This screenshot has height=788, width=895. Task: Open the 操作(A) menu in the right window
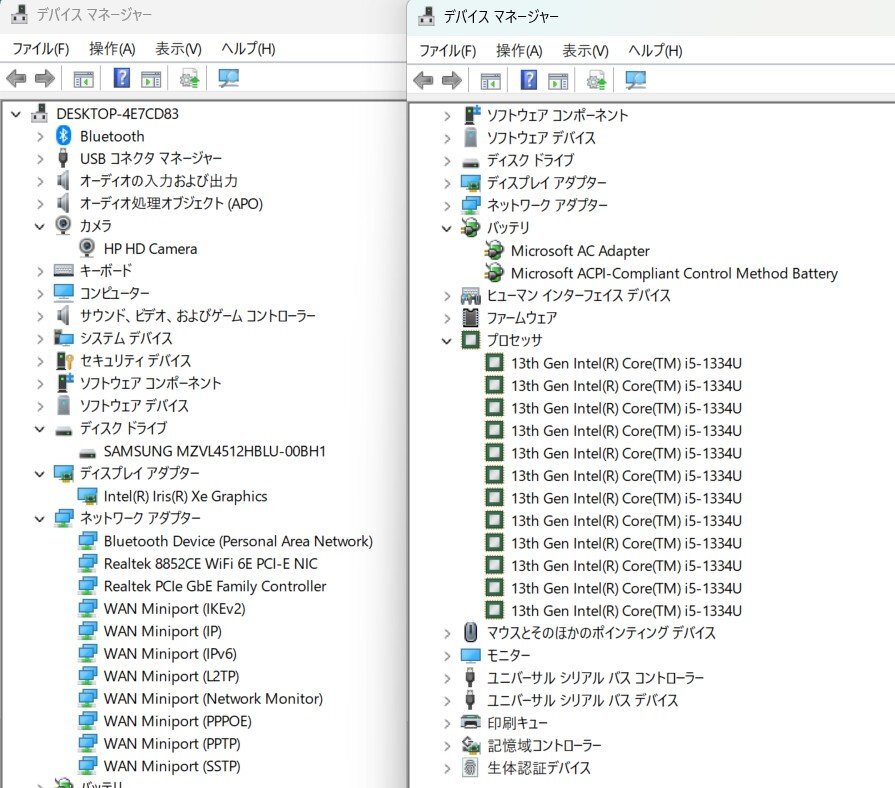coord(519,51)
